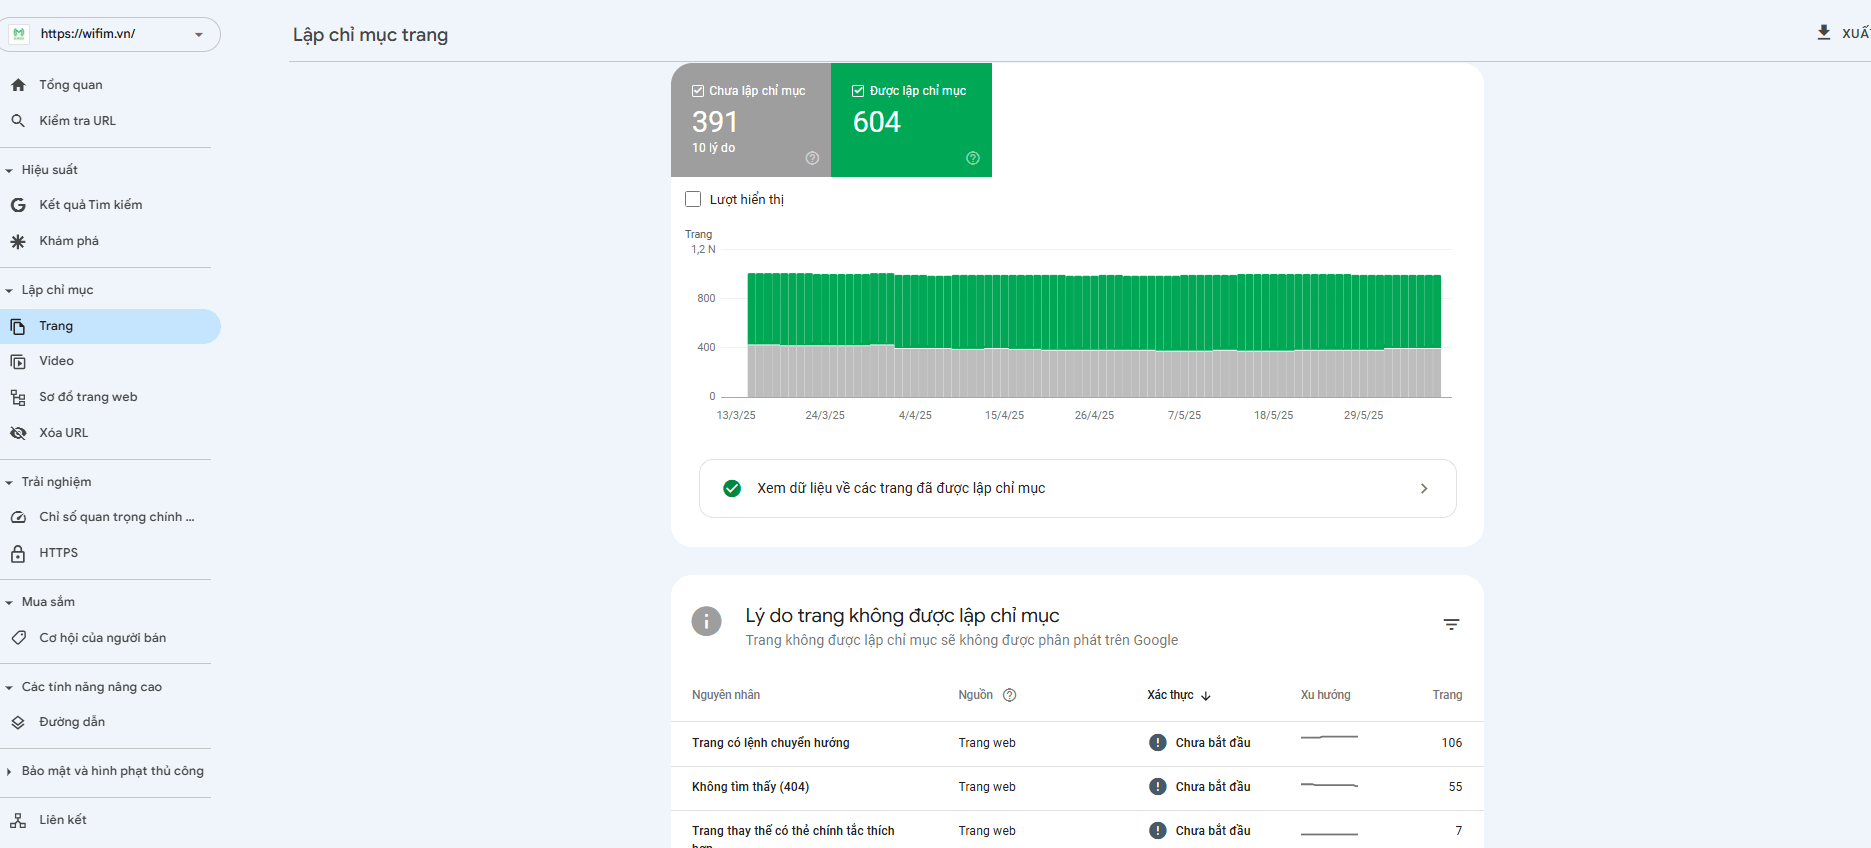
Task: Click the Trang column header
Action: (1447, 695)
